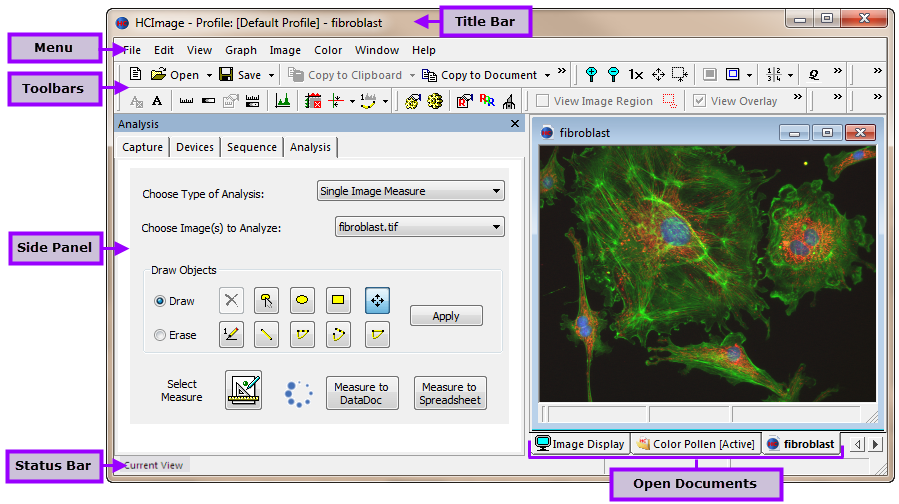This screenshot has width=899, height=504.
Task: Click the green histogram graph icon
Action: click(x=282, y=101)
